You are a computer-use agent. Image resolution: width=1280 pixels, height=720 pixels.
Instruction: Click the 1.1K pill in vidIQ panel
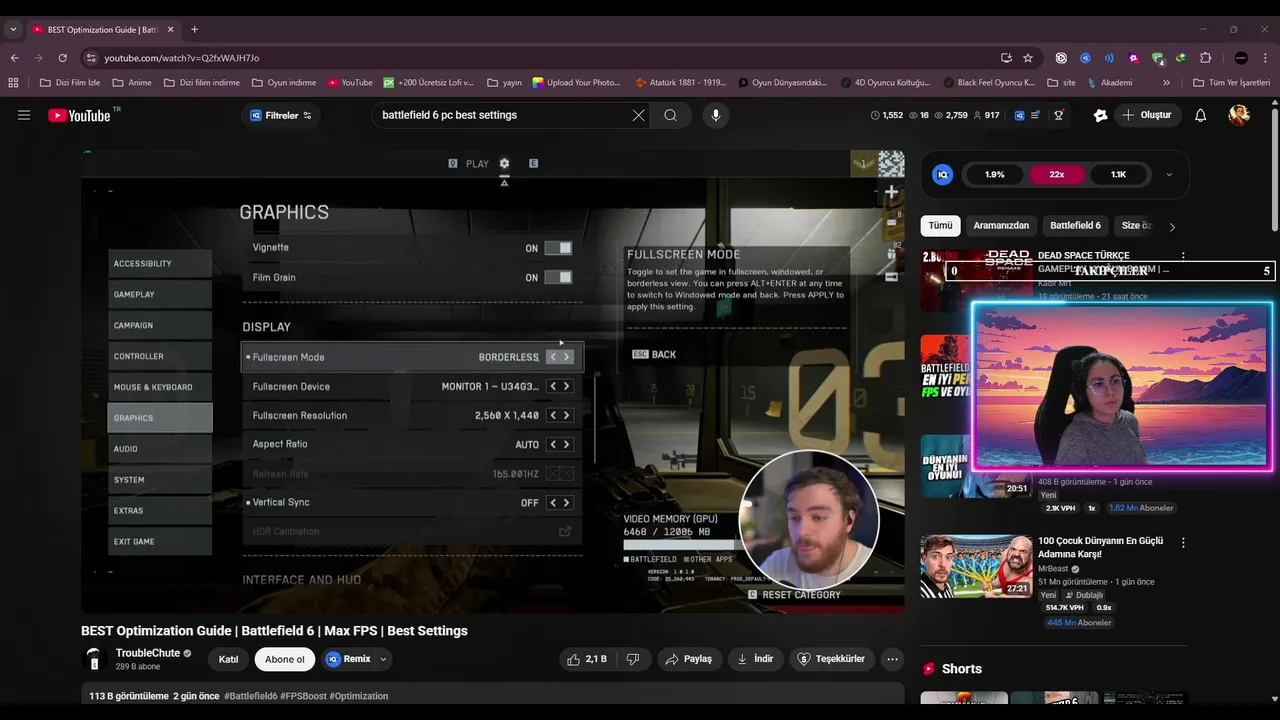[1118, 174]
